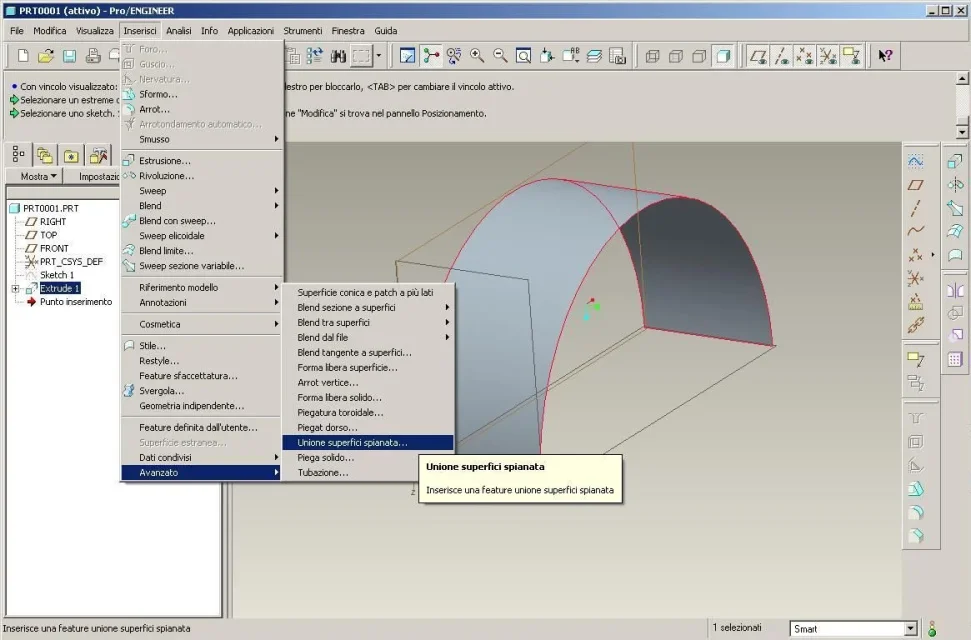Click the New file icon

pos(23,56)
